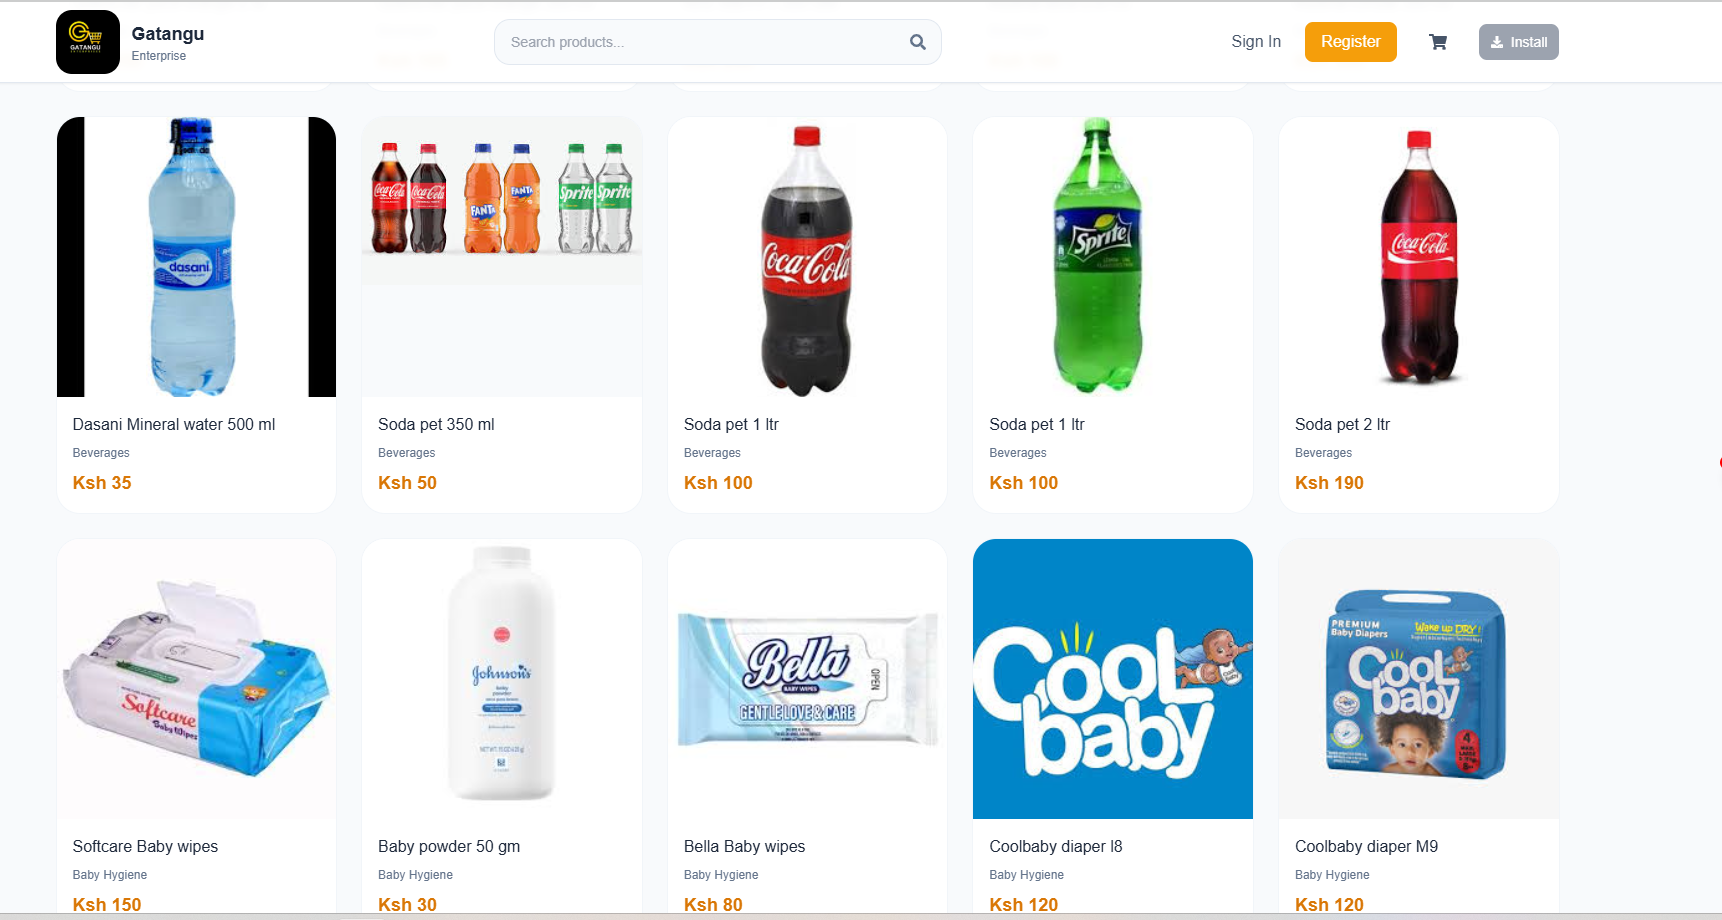This screenshot has width=1722, height=920.
Task: Open the Johnson's Baby powder image
Action: (x=502, y=679)
